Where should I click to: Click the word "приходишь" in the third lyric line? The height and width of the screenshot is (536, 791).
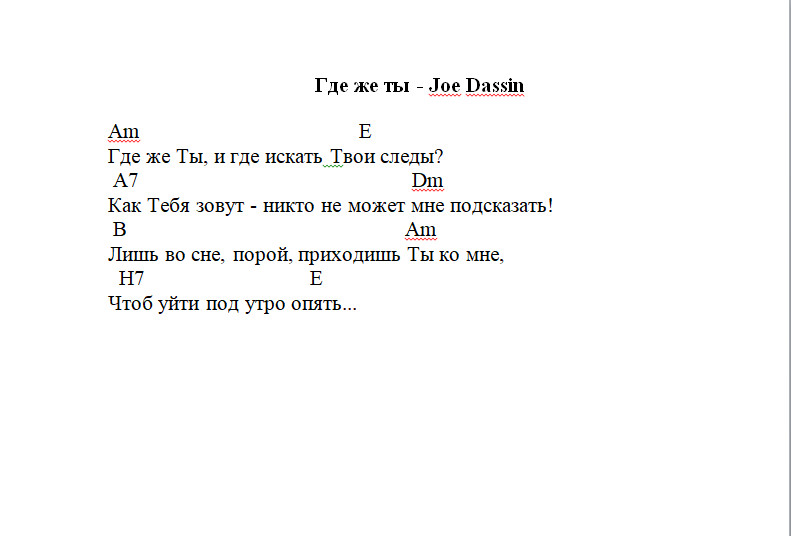pyautogui.click(x=351, y=255)
